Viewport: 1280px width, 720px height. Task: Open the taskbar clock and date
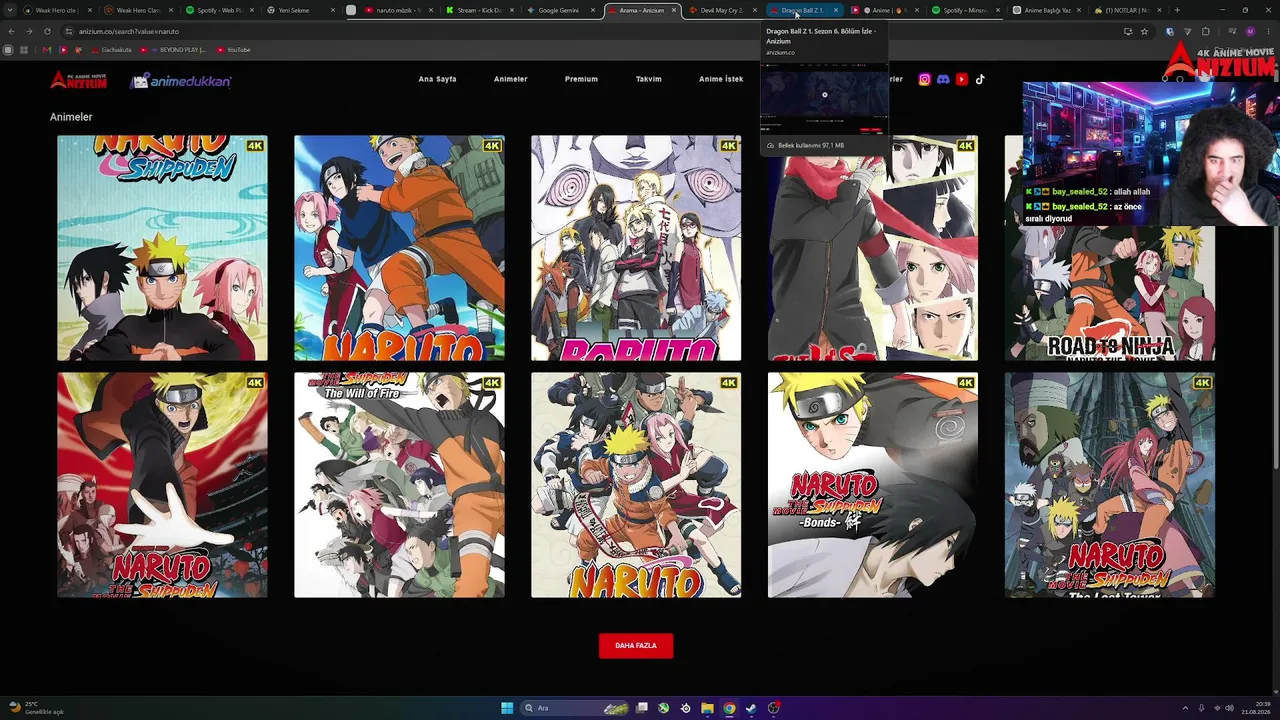tap(1255, 708)
